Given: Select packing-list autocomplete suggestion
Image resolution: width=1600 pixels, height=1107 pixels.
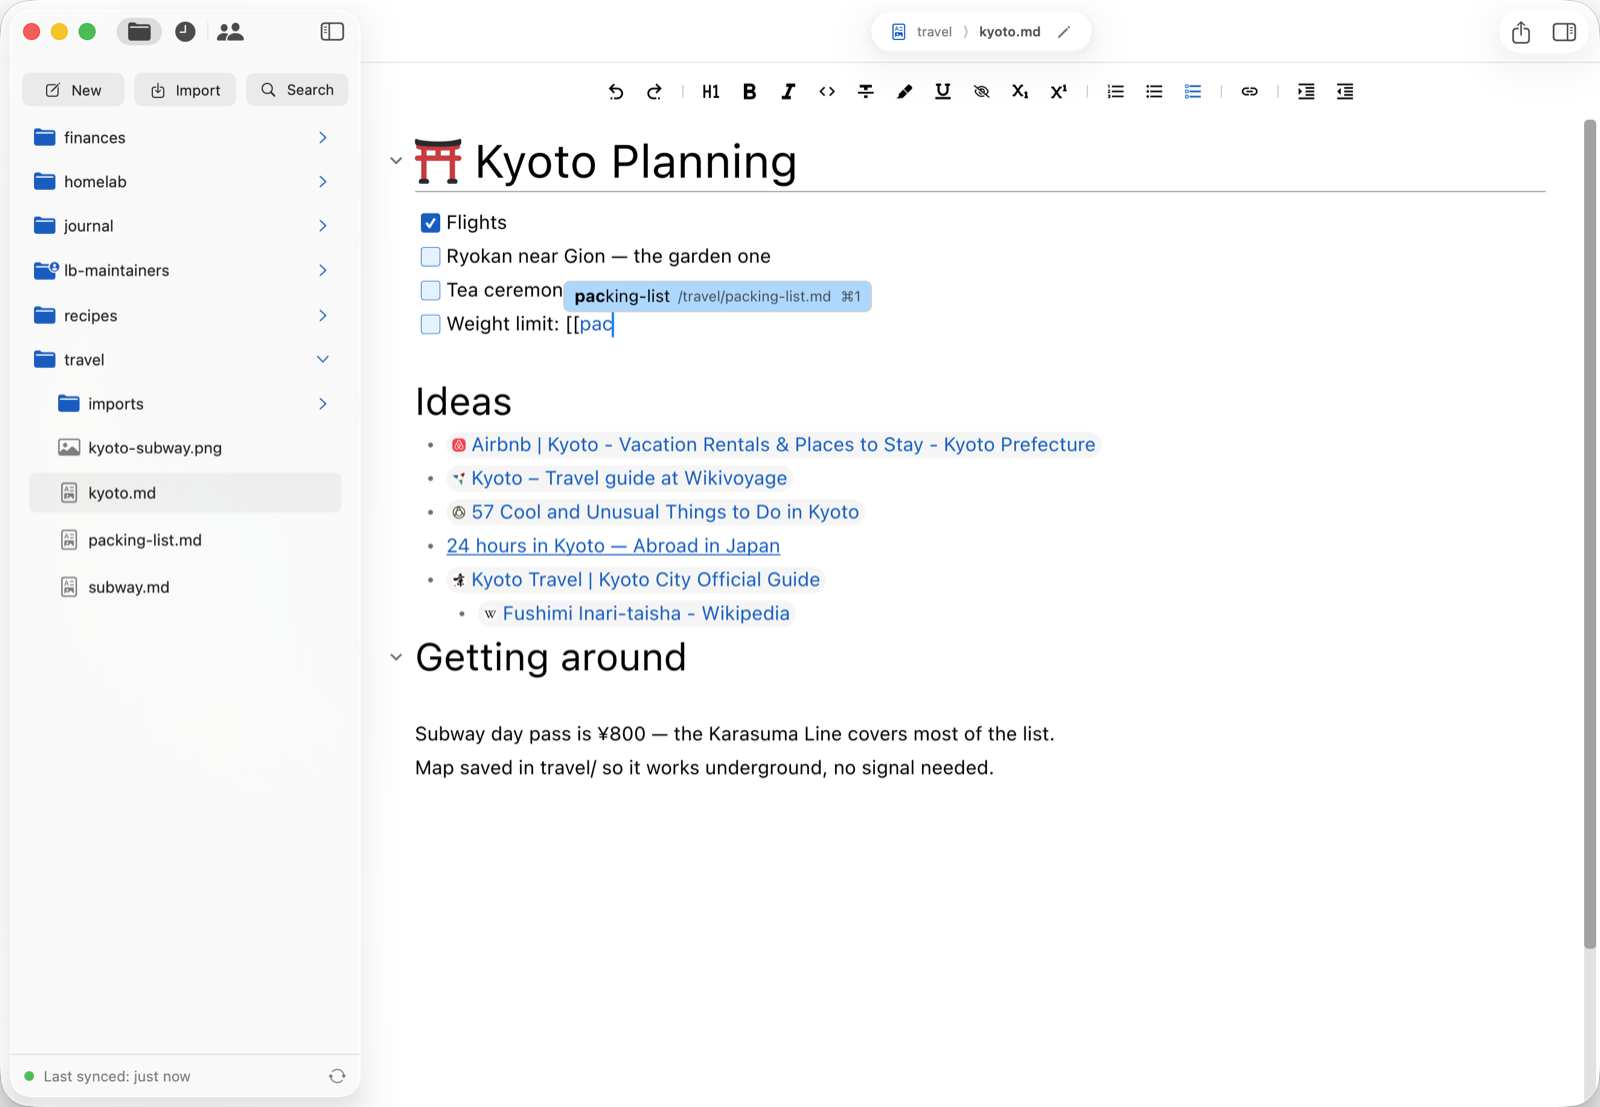Looking at the screenshot, I should tap(717, 296).
